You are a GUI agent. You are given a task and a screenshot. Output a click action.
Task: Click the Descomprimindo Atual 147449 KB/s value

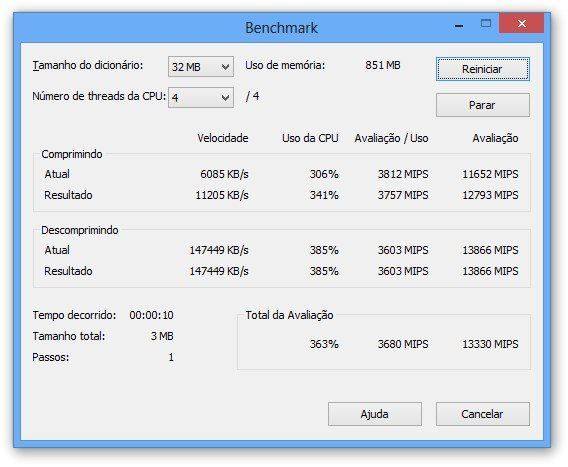click(219, 250)
